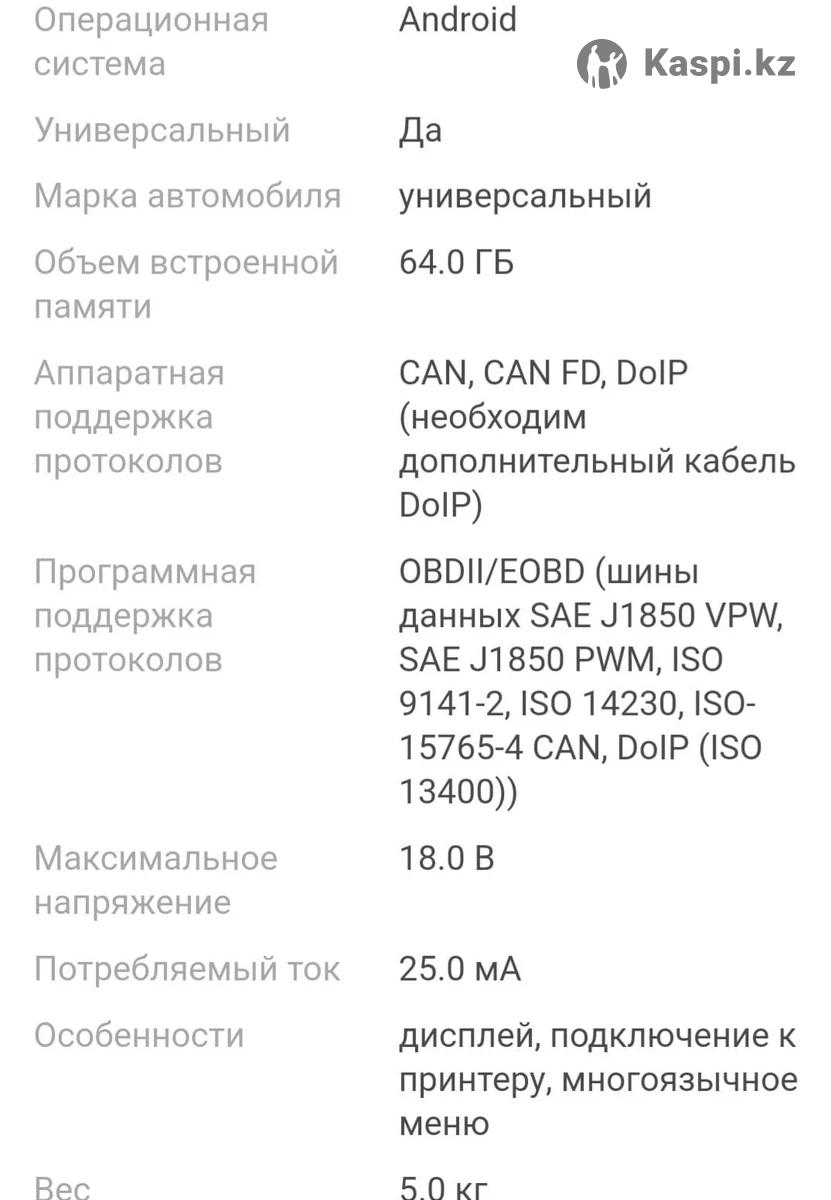Click the Kaspi.kz brand name text
The width and height of the screenshot is (831, 1200).
(x=719, y=64)
